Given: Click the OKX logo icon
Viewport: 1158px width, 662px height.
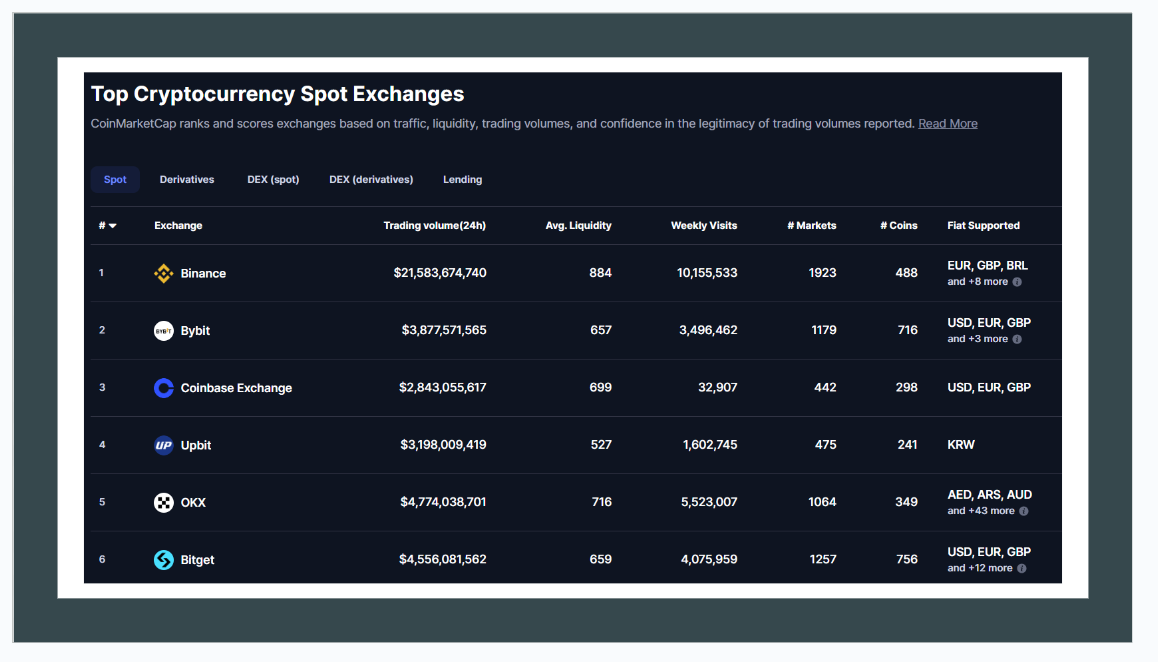Looking at the screenshot, I should pos(163,502).
